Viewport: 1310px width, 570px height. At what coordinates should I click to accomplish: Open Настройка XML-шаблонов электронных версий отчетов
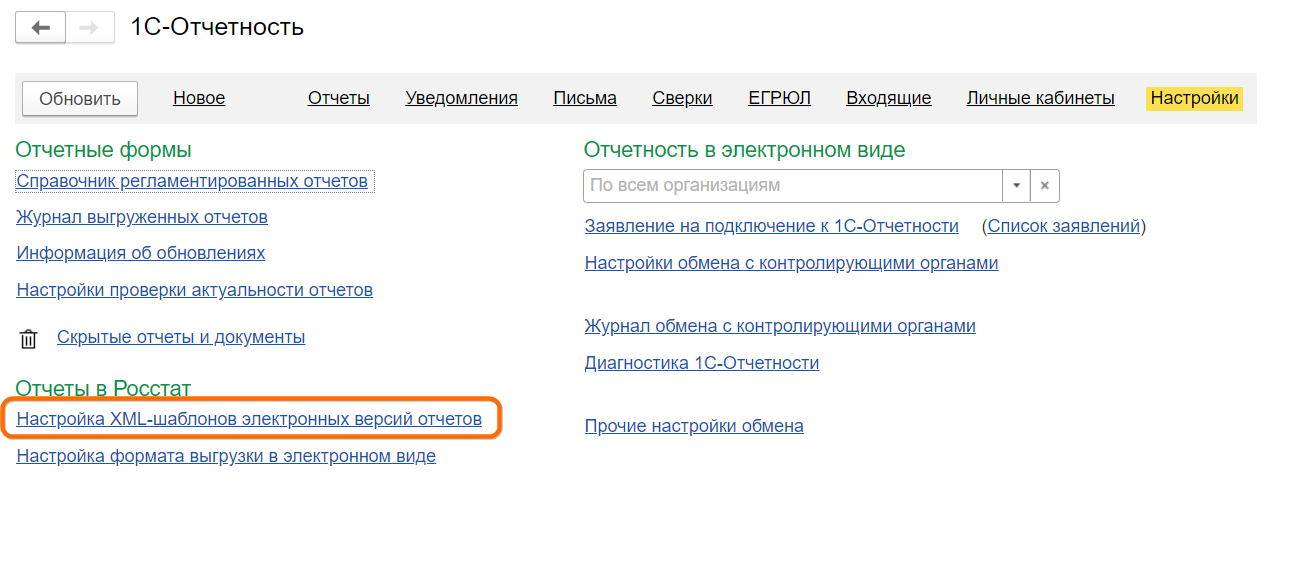(249, 419)
